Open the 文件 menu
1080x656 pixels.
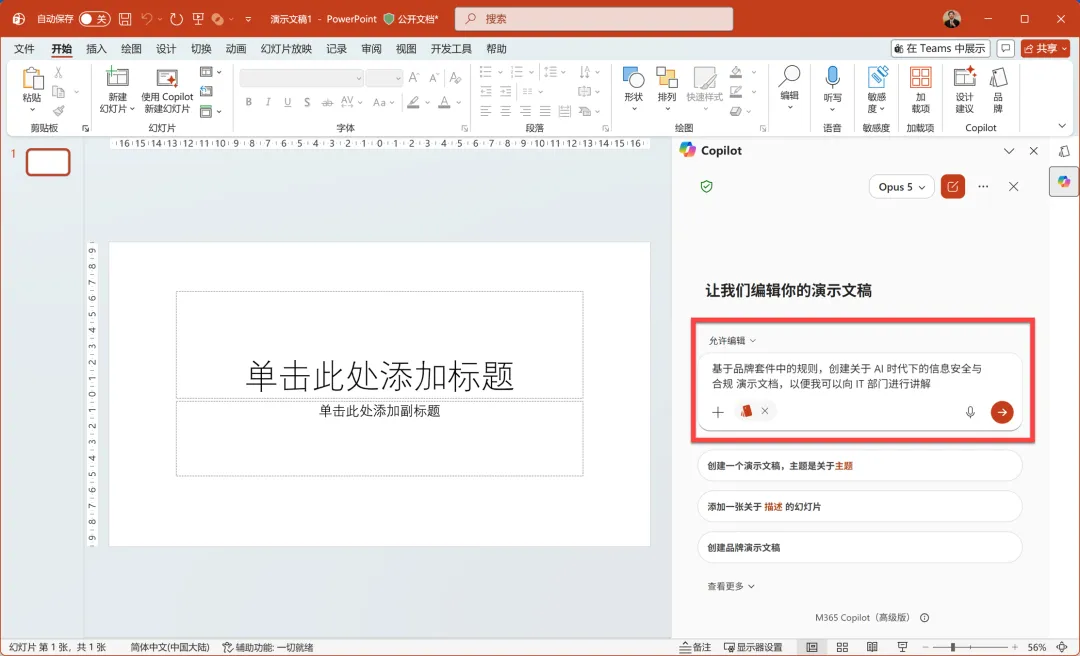24,48
